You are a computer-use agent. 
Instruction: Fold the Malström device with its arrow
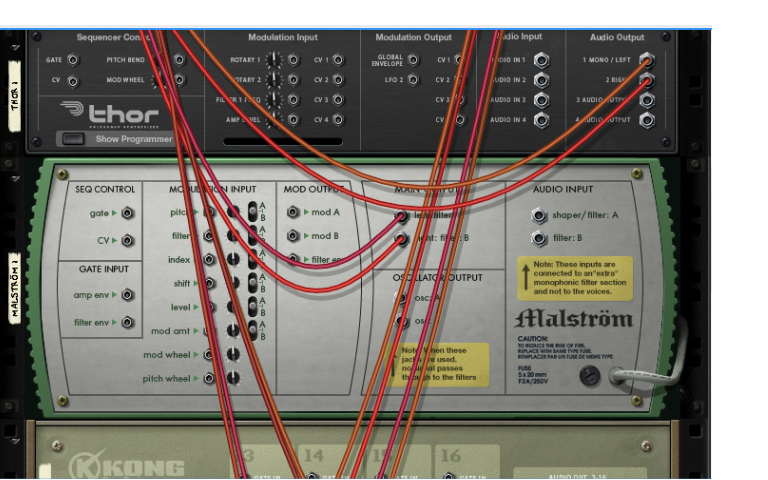15,179
